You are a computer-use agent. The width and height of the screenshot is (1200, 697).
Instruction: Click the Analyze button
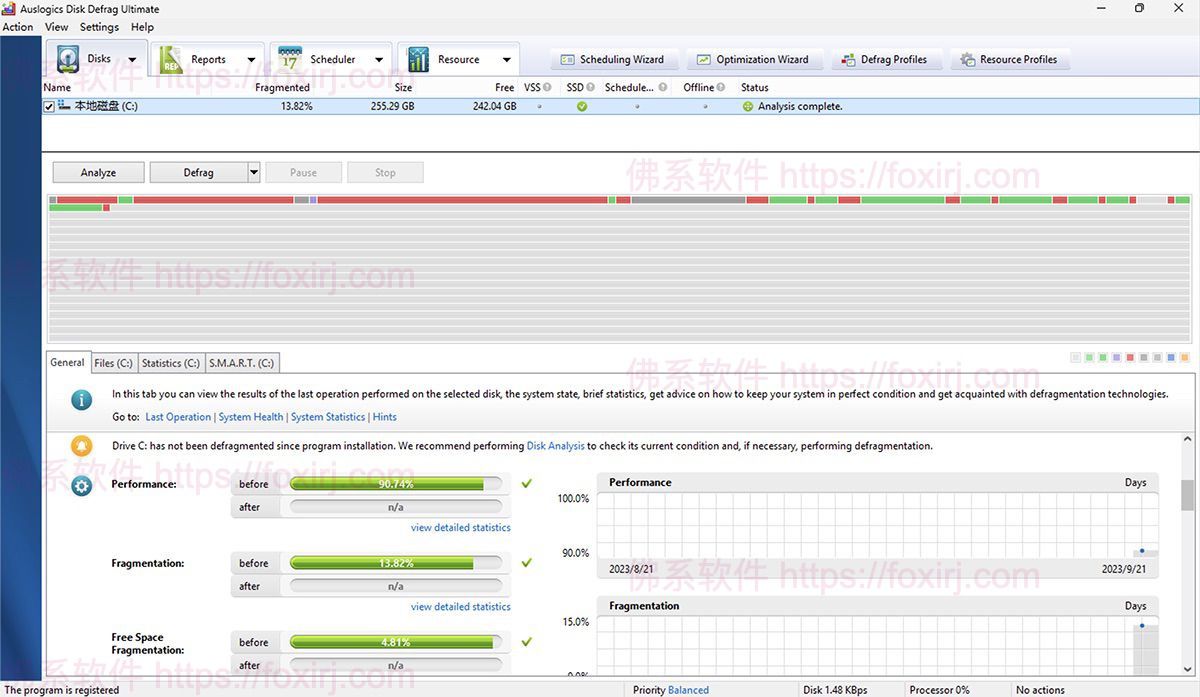(x=97, y=171)
